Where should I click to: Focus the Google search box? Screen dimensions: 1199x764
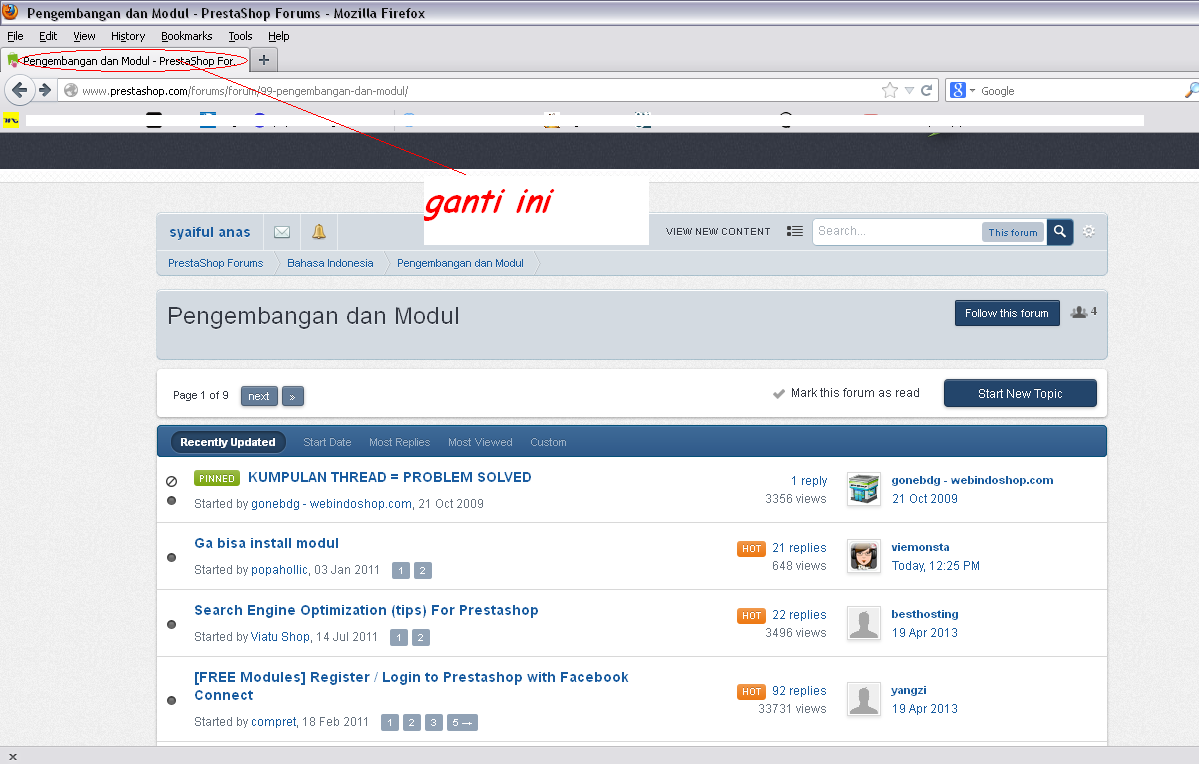tap(1081, 90)
